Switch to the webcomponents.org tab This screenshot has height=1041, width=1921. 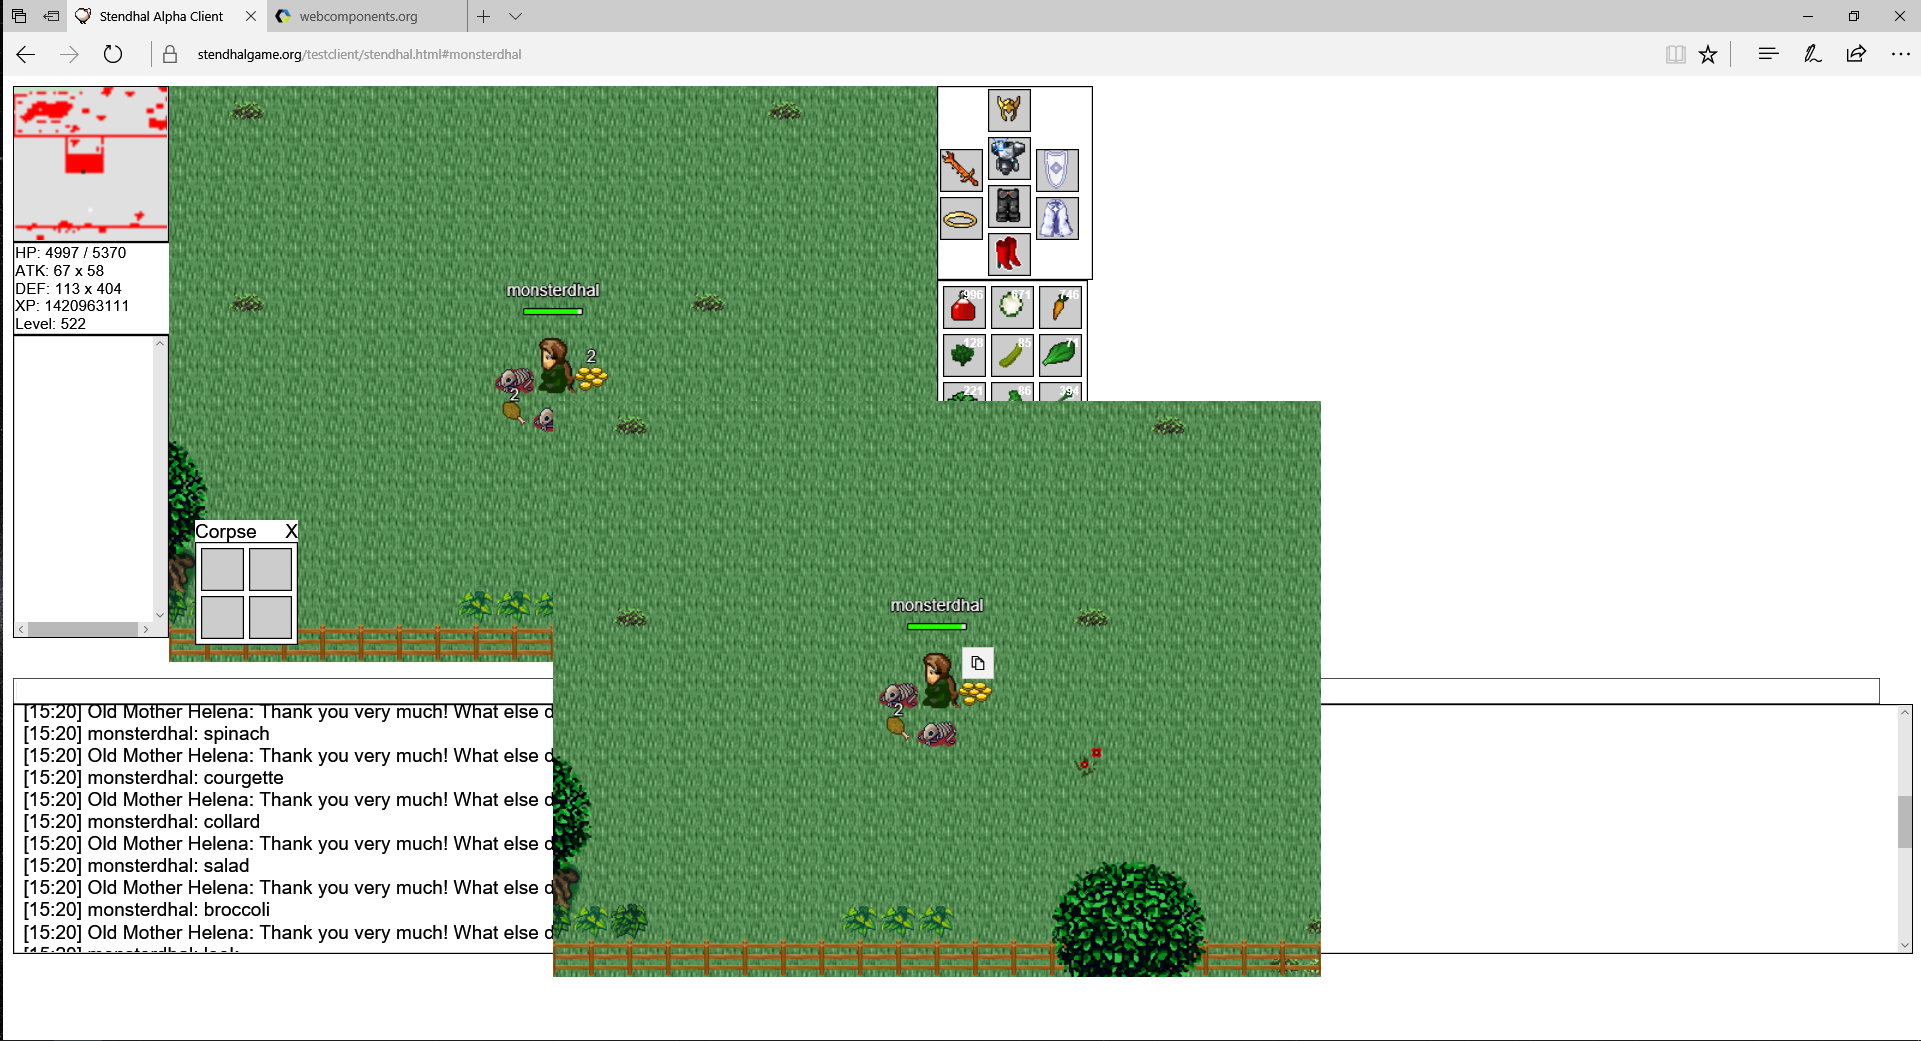[x=366, y=16]
